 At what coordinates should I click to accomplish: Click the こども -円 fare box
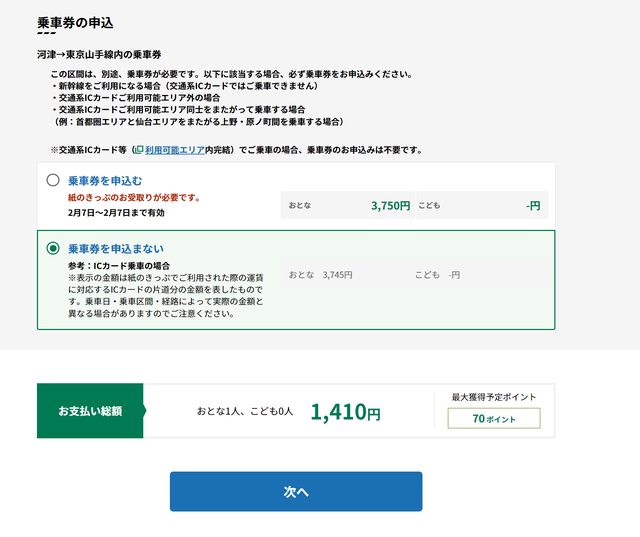481,205
